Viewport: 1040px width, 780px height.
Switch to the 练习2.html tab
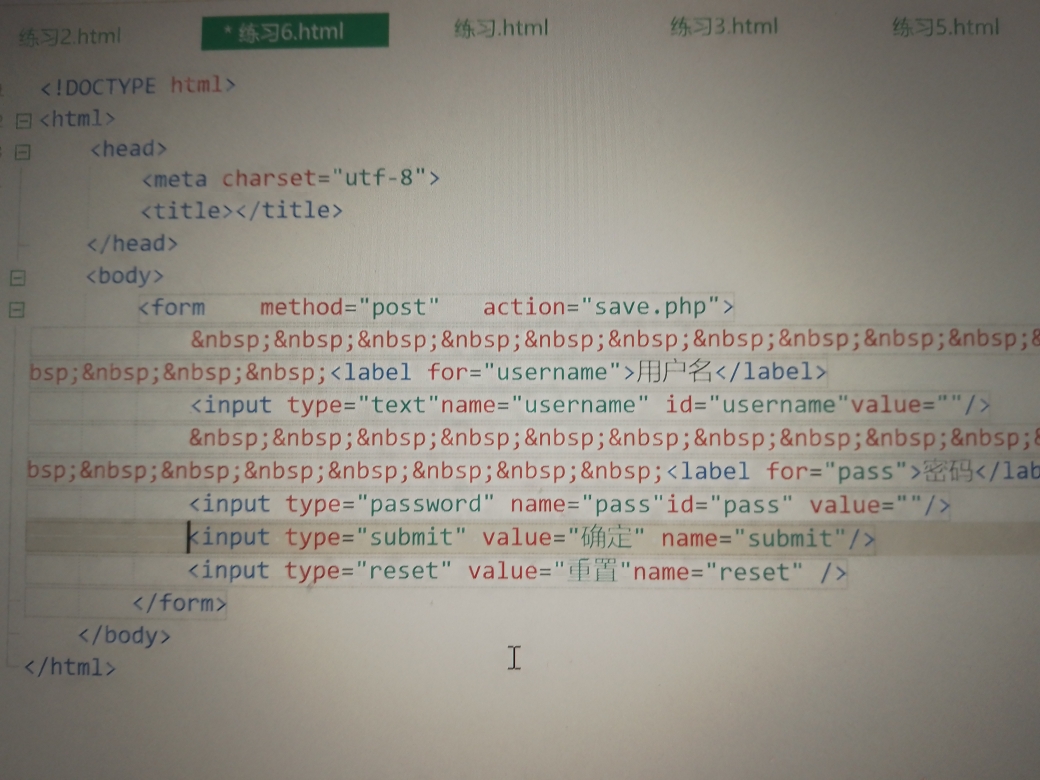pos(70,36)
